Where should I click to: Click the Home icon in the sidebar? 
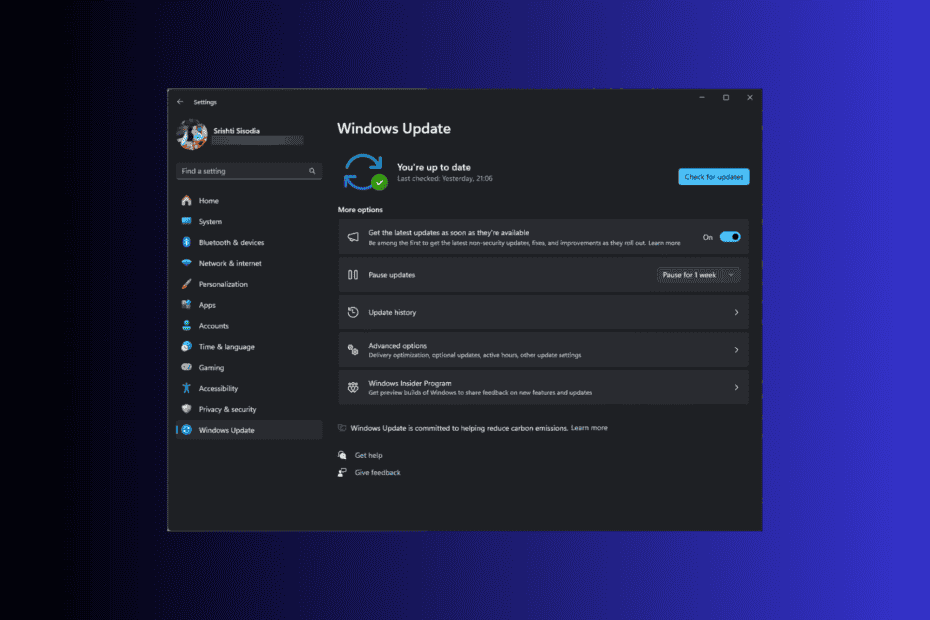tap(186, 201)
